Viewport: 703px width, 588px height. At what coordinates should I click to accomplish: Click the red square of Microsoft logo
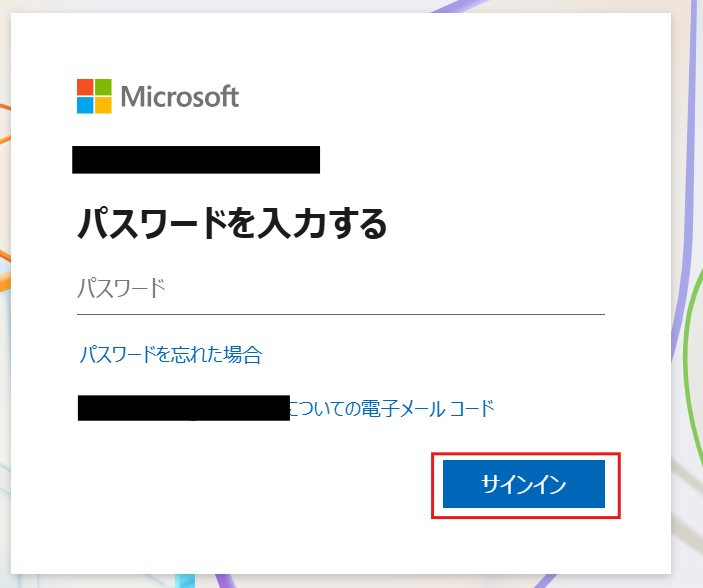pos(85,87)
